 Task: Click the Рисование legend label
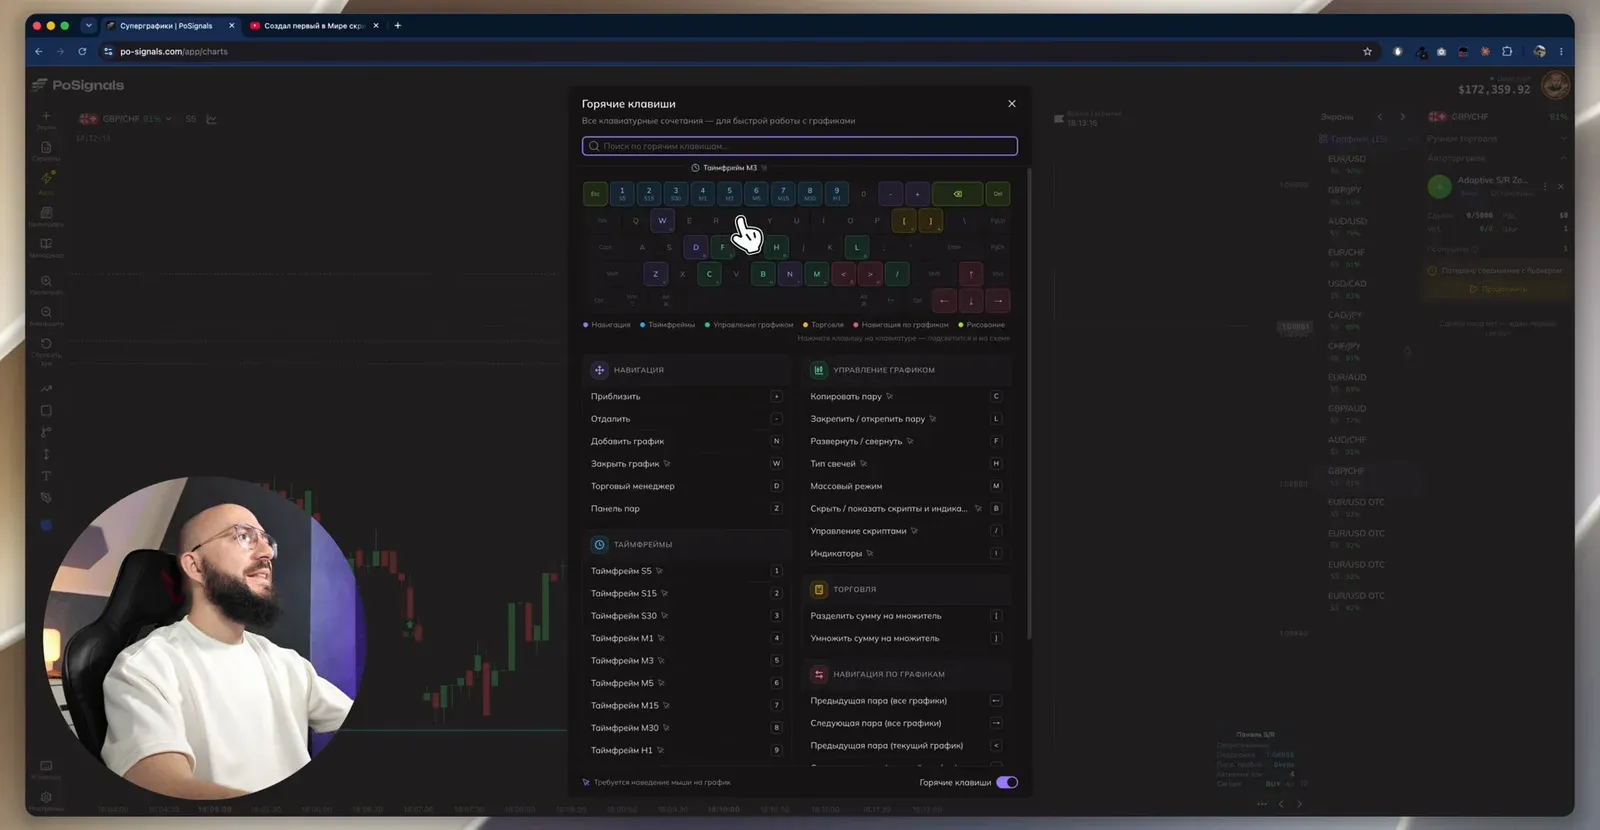(x=981, y=325)
